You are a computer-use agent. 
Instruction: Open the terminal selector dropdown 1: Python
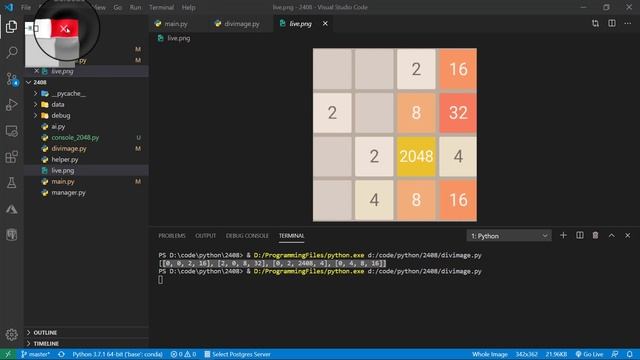click(x=509, y=236)
